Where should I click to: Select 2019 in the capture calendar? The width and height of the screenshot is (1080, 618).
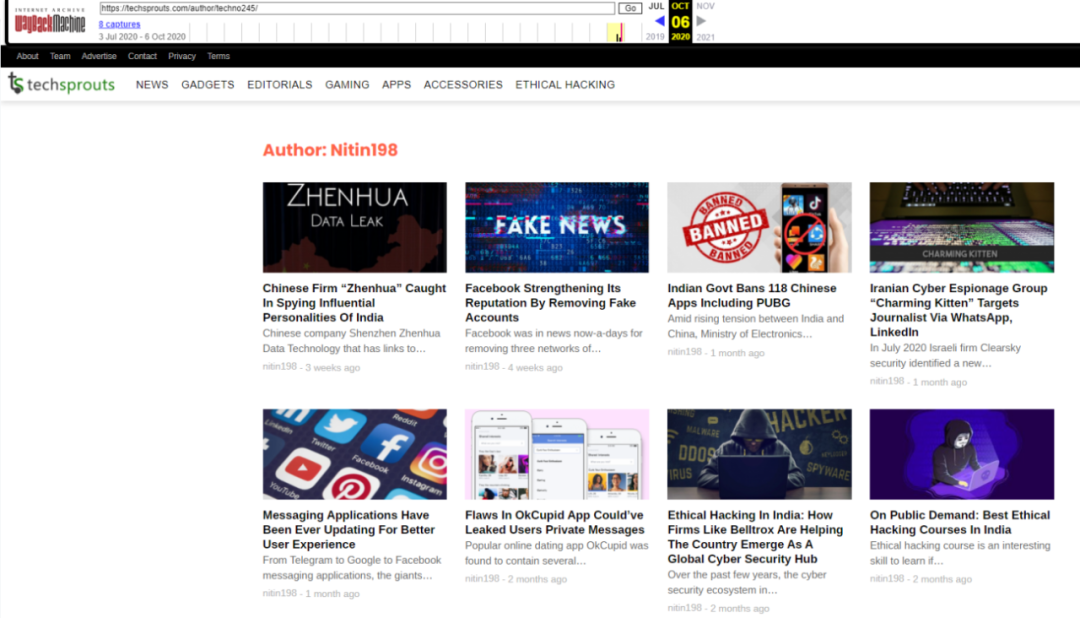point(655,37)
